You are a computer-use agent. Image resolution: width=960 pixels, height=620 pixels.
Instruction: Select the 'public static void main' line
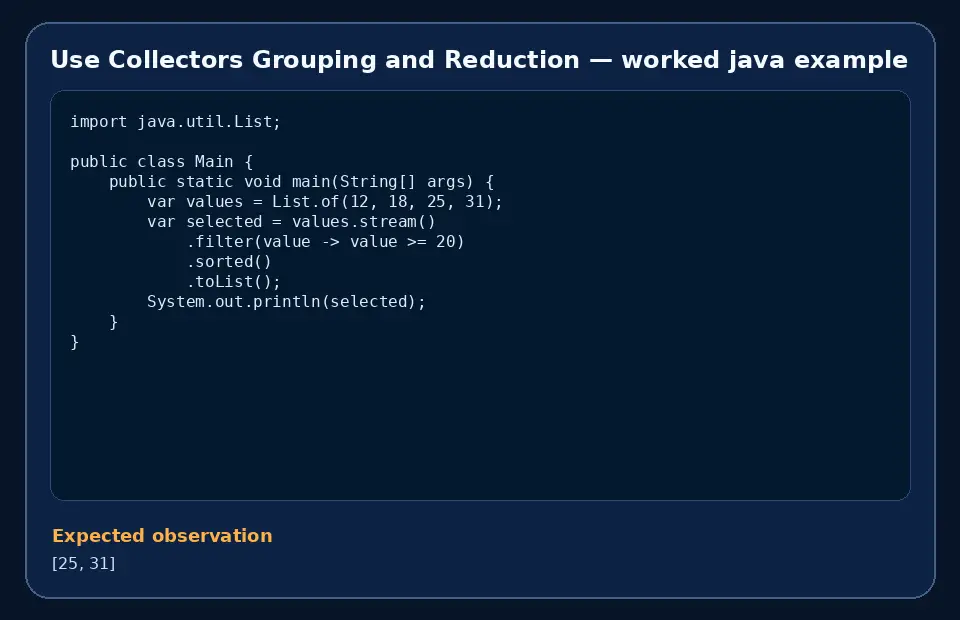301,182
